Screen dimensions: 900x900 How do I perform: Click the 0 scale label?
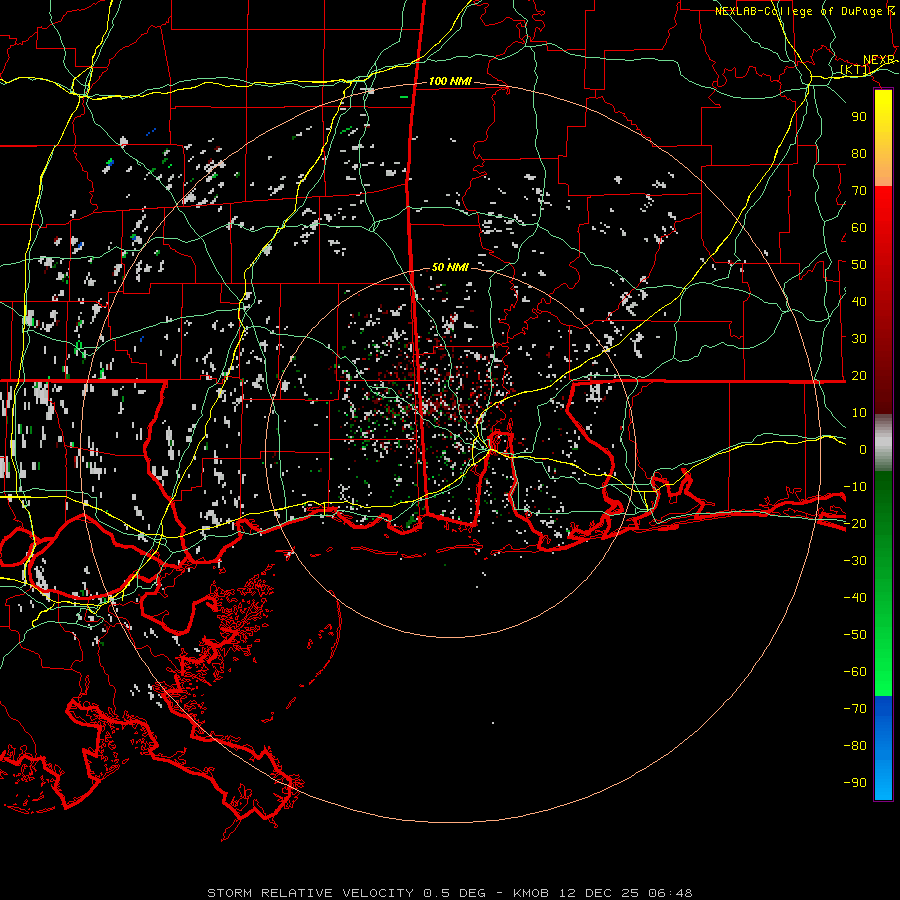coord(863,450)
